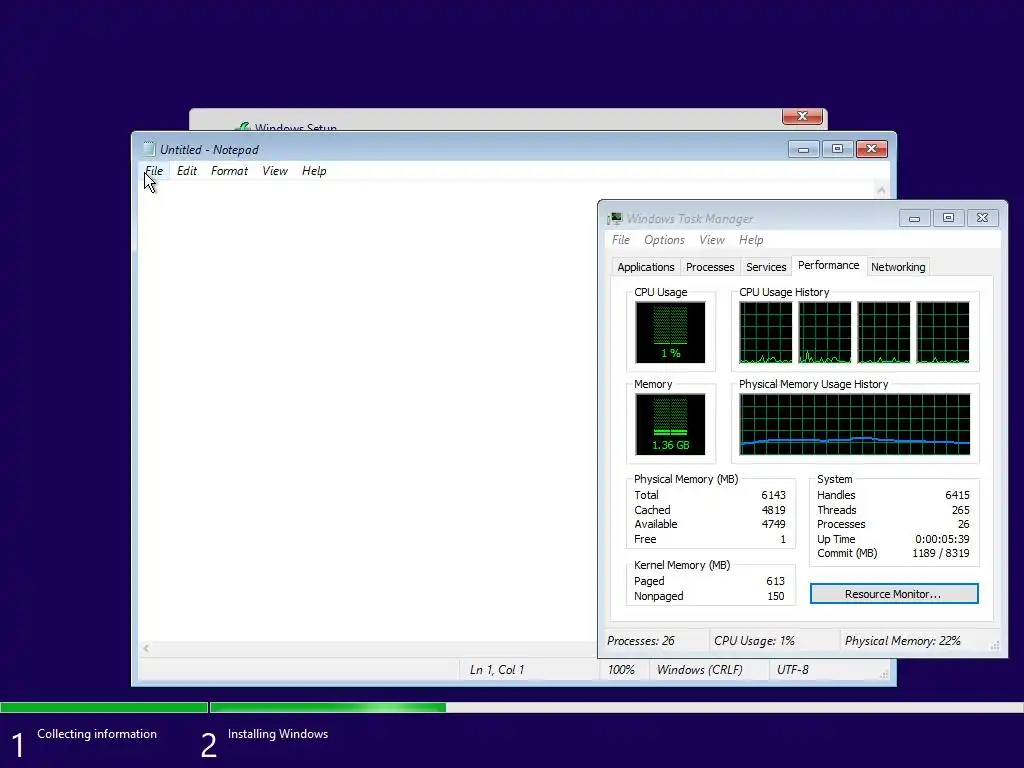The height and width of the screenshot is (768, 1024).
Task: Click the Notepad icon in title bar
Action: [149, 149]
